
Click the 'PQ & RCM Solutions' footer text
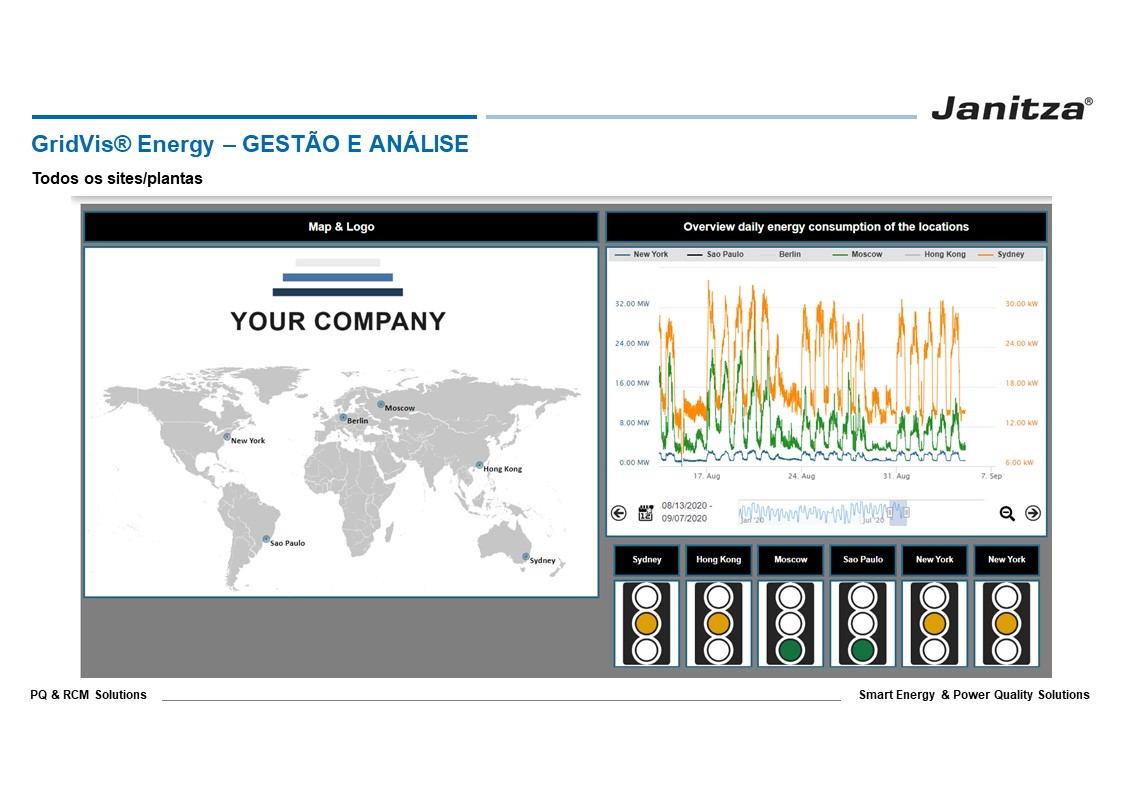(x=88, y=694)
